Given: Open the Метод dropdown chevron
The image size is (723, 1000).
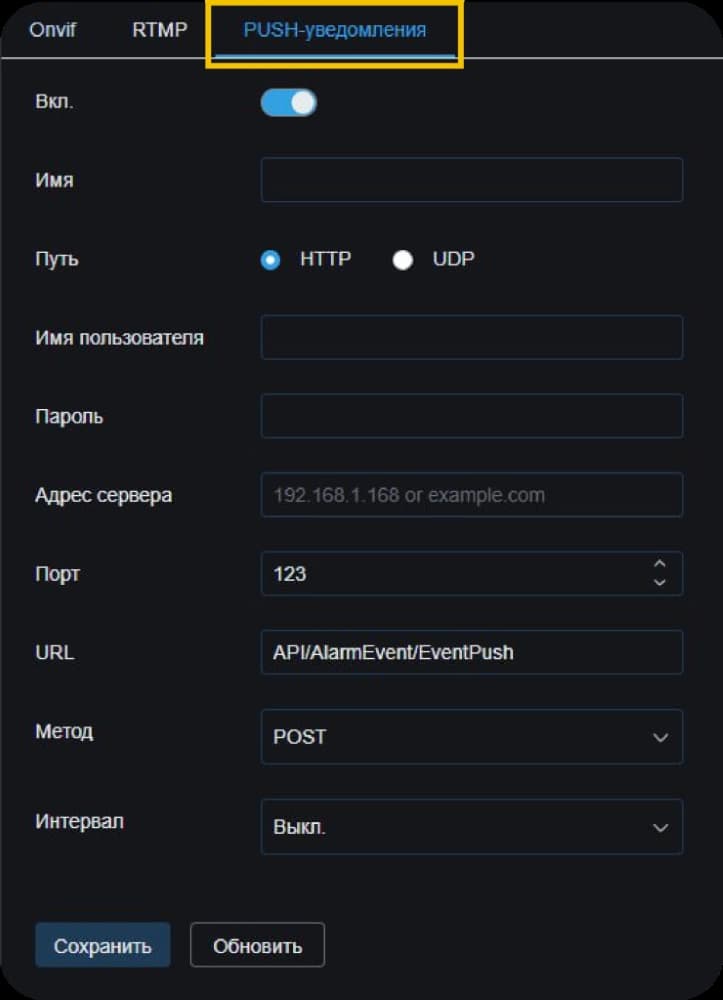Looking at the screenshot, I should (x=661, y=737).
